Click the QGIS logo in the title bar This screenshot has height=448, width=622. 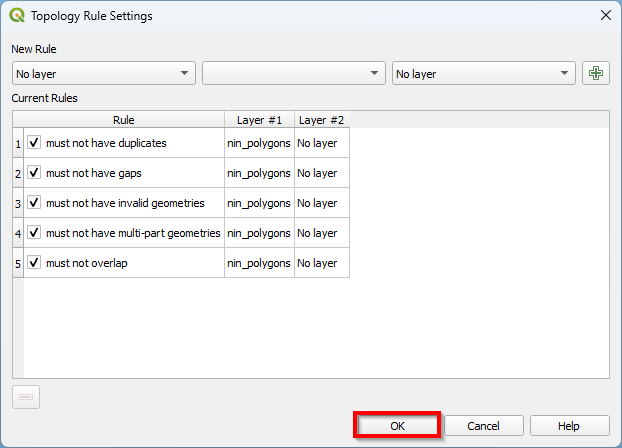pos(16,16)
